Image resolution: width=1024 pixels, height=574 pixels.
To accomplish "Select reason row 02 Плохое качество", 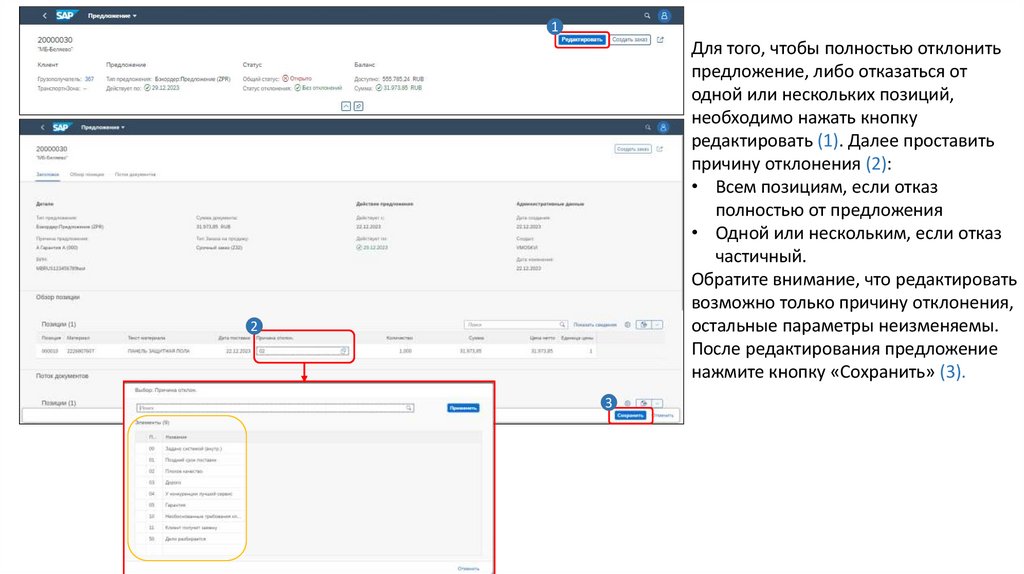I will click(308, 471).
